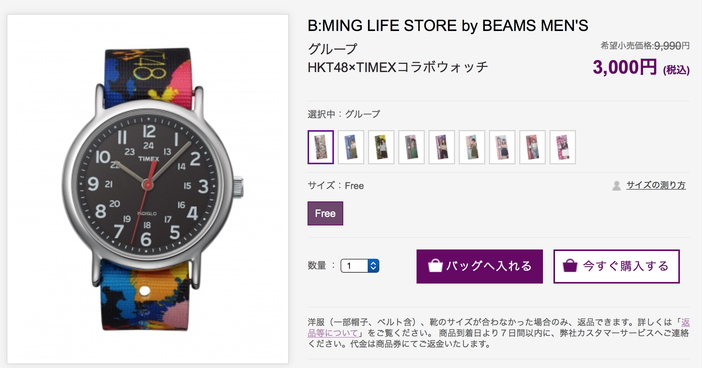Add item with バッグへ入れる button
Image resolution: width=702 pixels, height=368 pixels.
click(479, 266)
